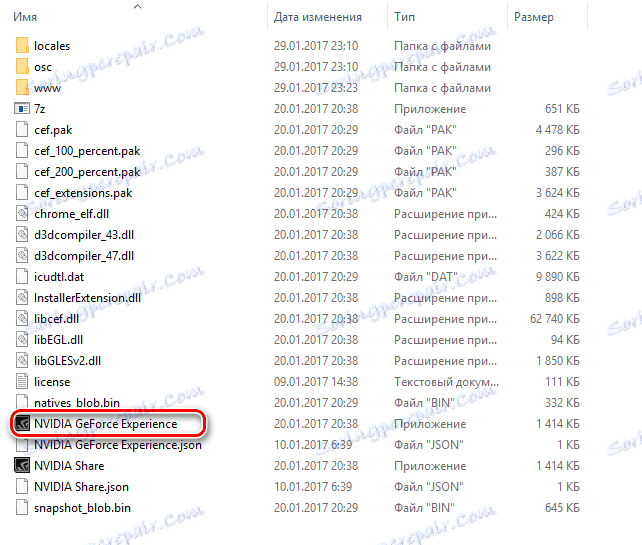Select the NVIDIA Share application name
The width and height of the screenshot is (642, 545).
coord(69,466)
